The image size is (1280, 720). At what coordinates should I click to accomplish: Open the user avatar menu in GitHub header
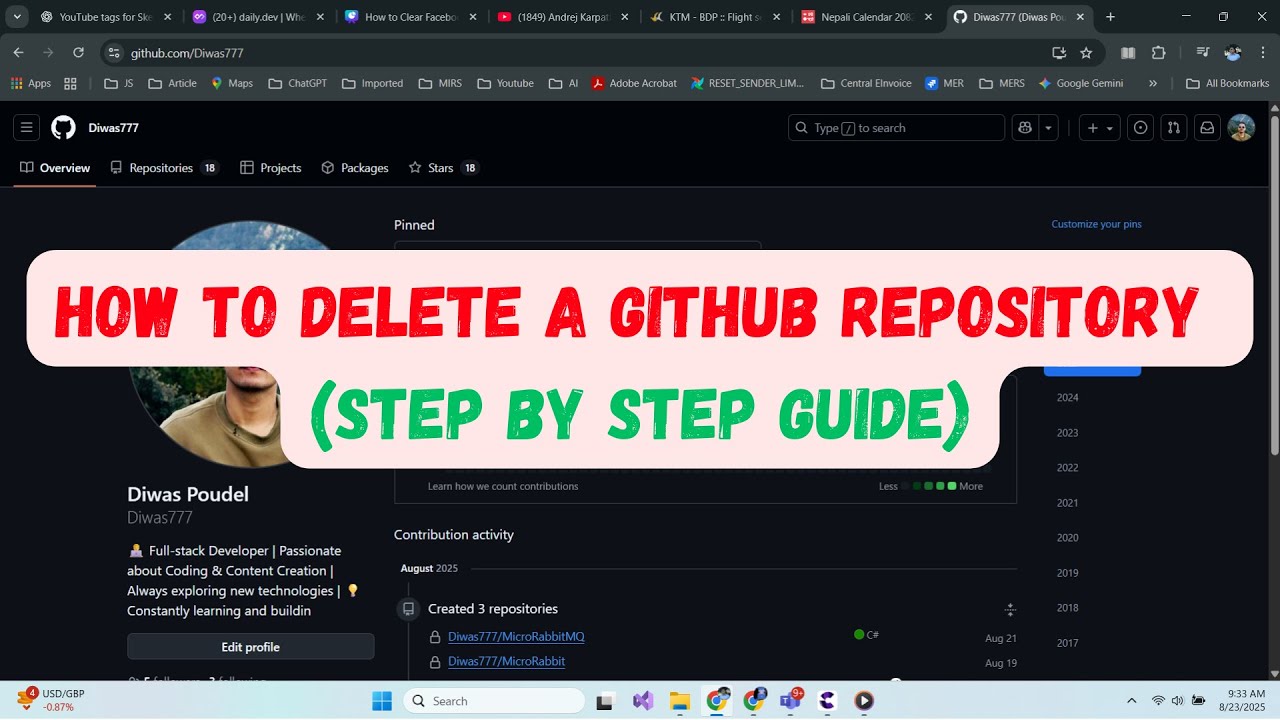tap(1241, 127)
